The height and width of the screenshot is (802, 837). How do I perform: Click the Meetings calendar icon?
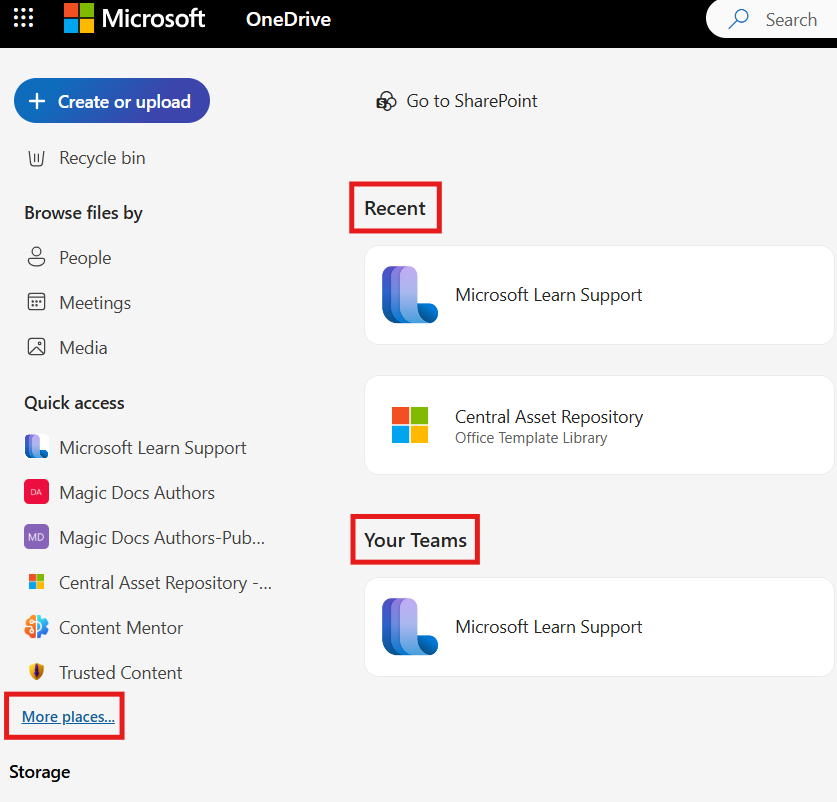click(x=36, y=302)
